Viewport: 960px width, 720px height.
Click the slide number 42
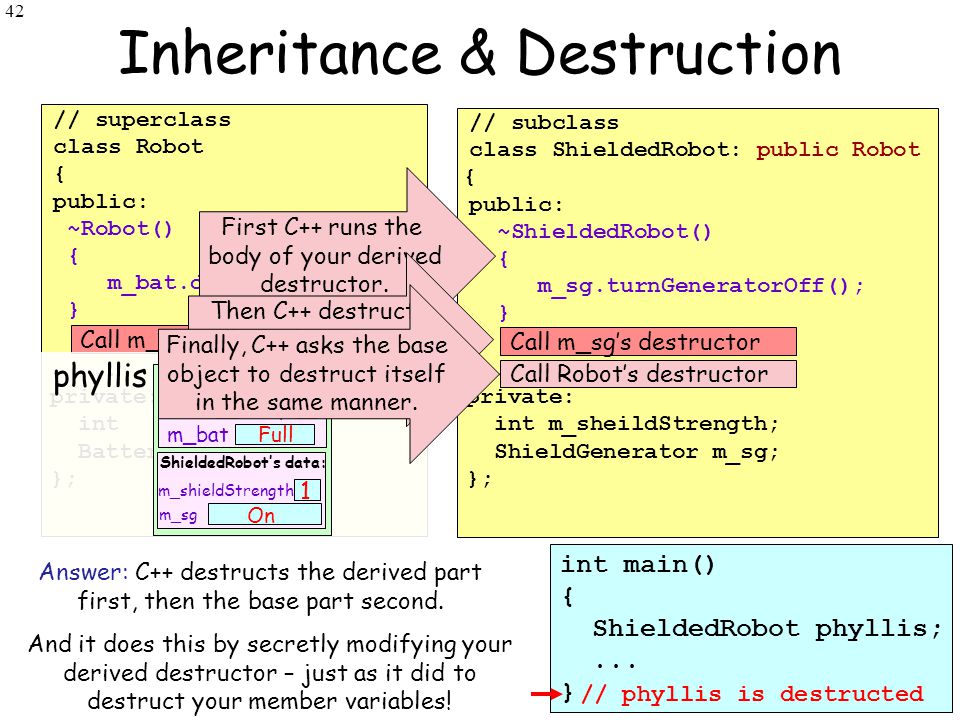(14, 11)
